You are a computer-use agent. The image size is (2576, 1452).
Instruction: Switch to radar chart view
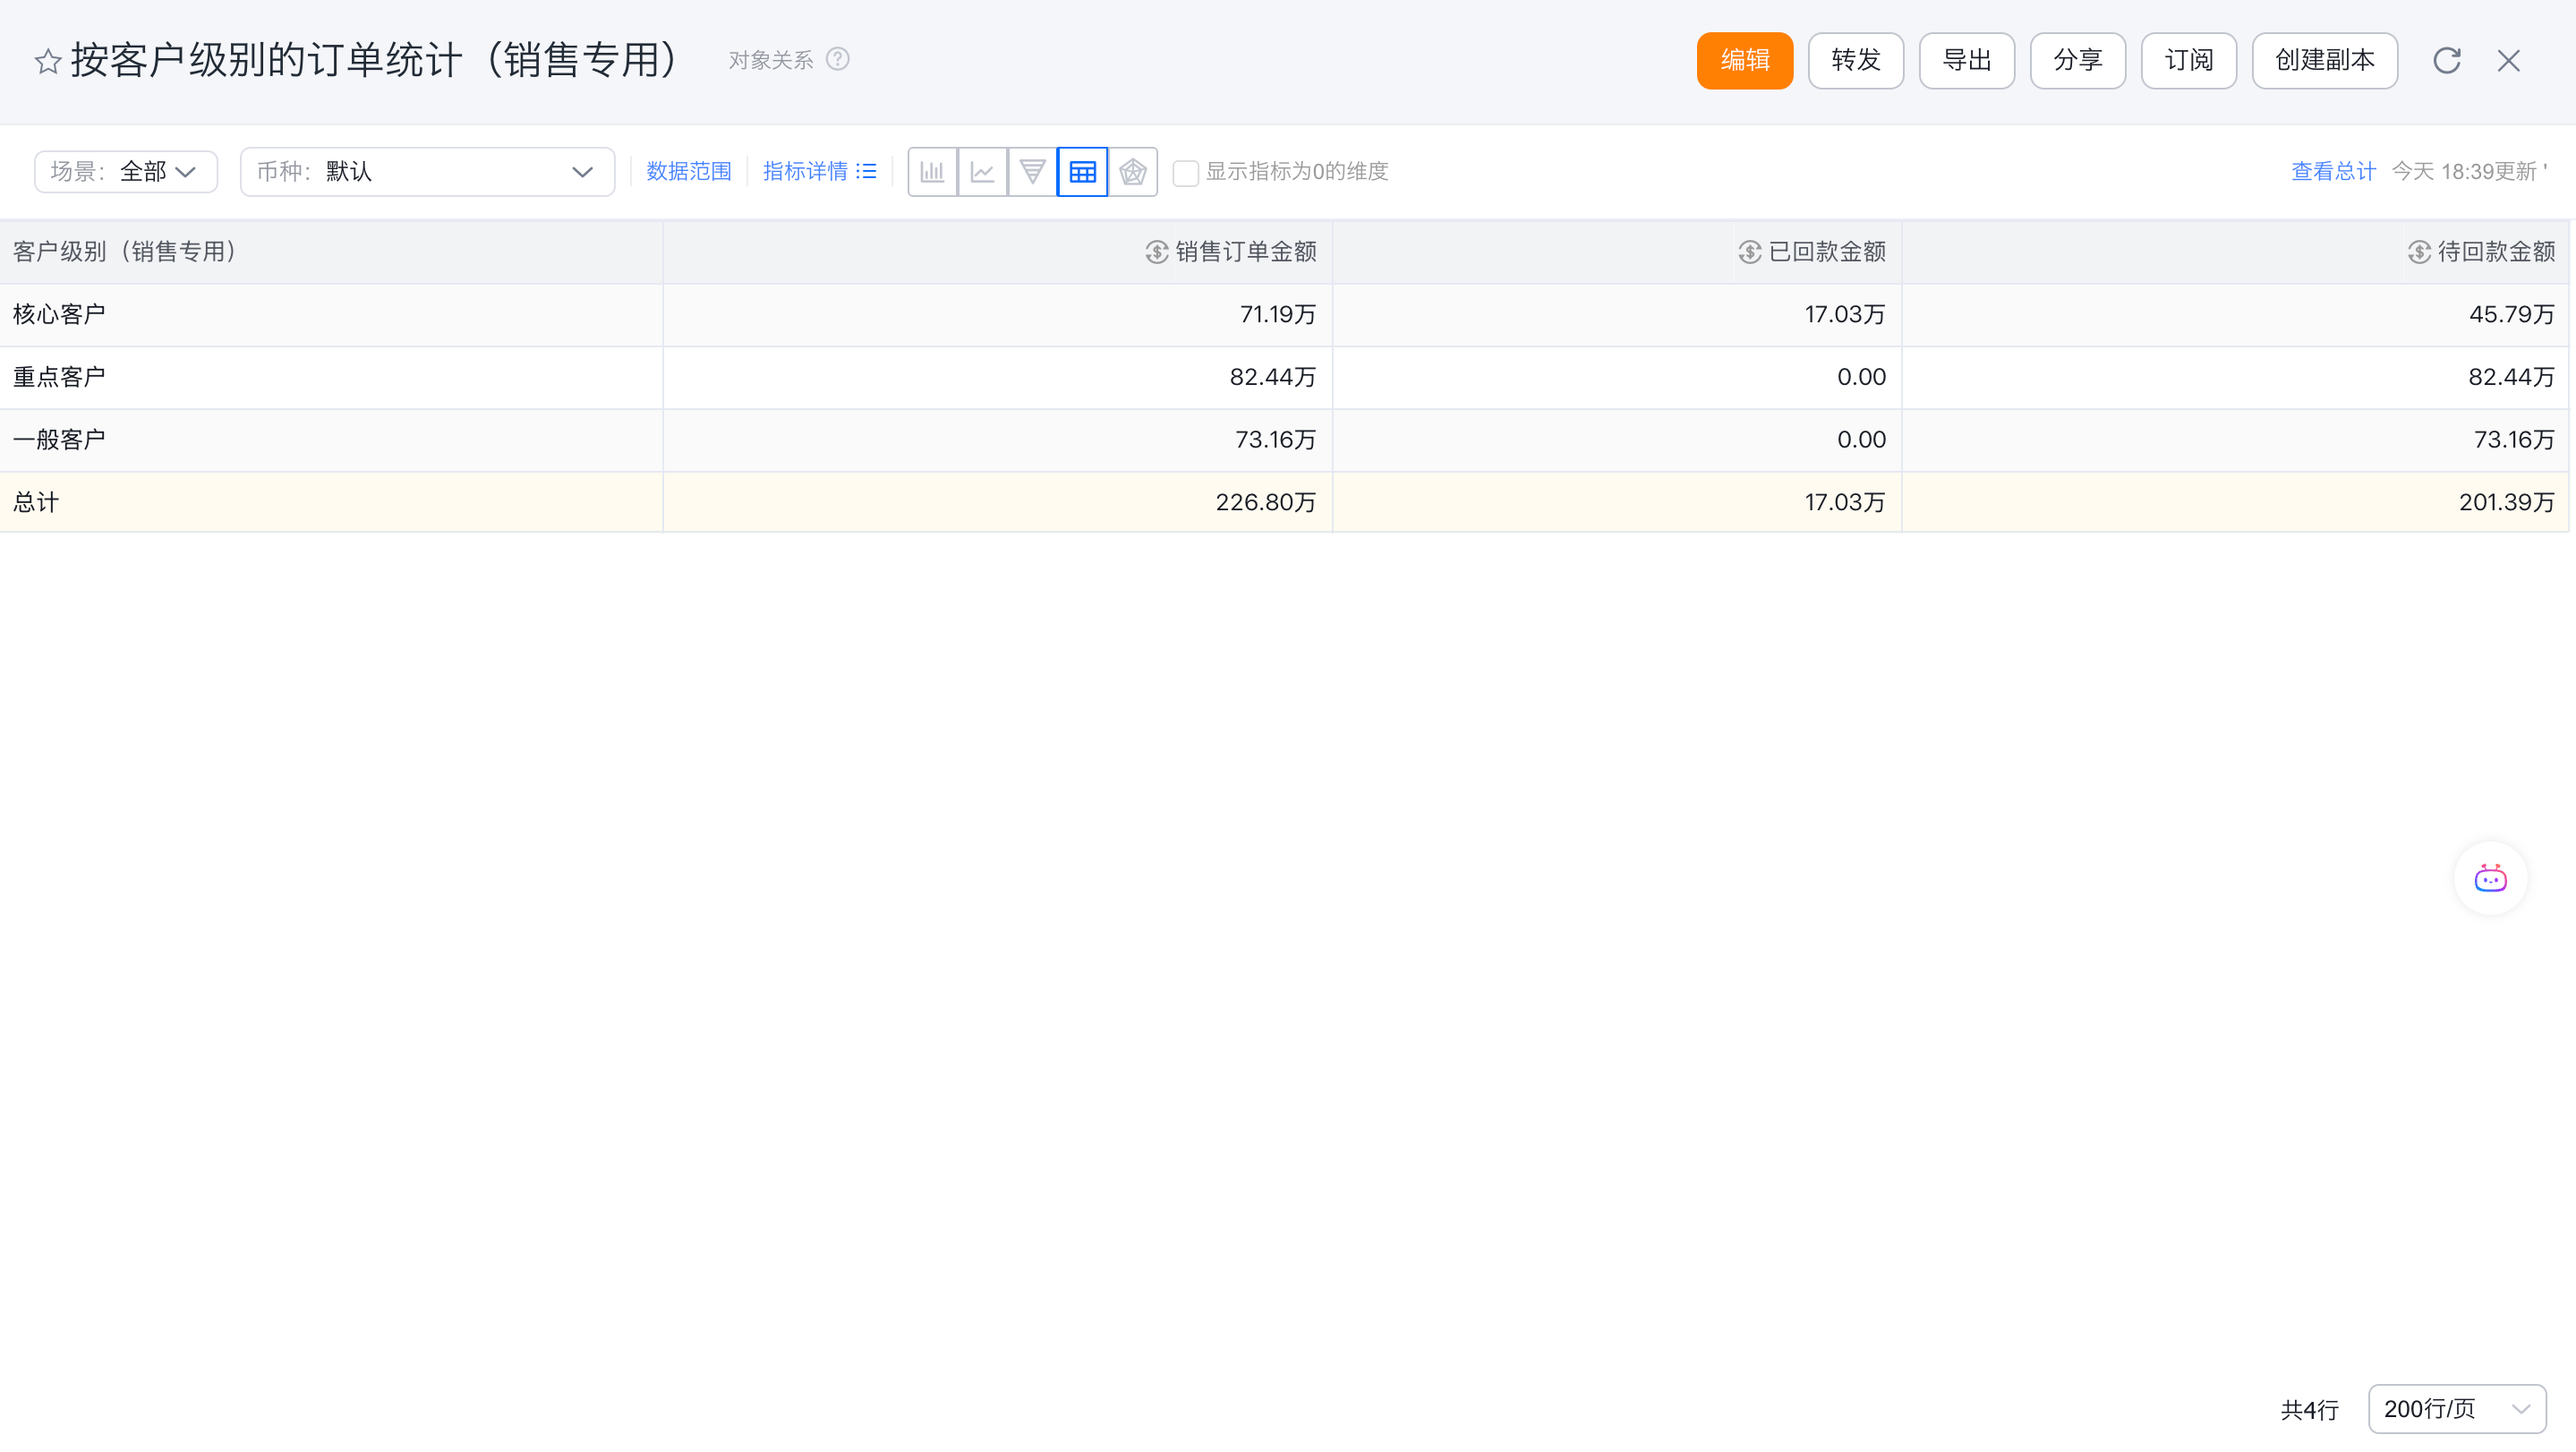(1132, 172)
